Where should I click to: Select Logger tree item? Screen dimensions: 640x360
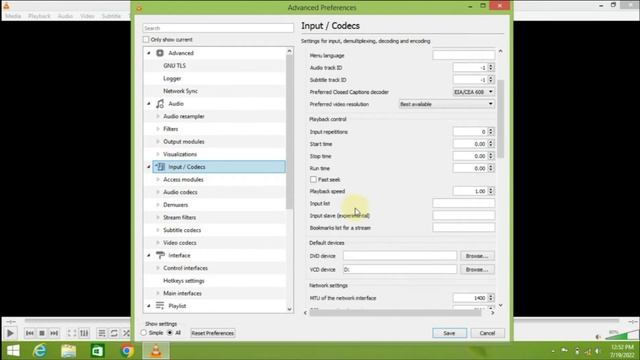(172, 78)
